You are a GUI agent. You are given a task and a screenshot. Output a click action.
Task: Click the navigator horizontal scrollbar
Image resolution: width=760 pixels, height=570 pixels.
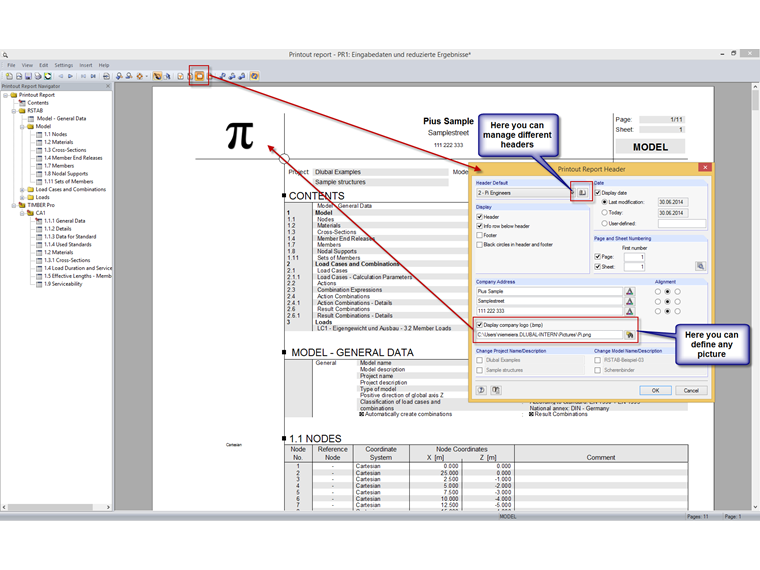tap(50, 507)
